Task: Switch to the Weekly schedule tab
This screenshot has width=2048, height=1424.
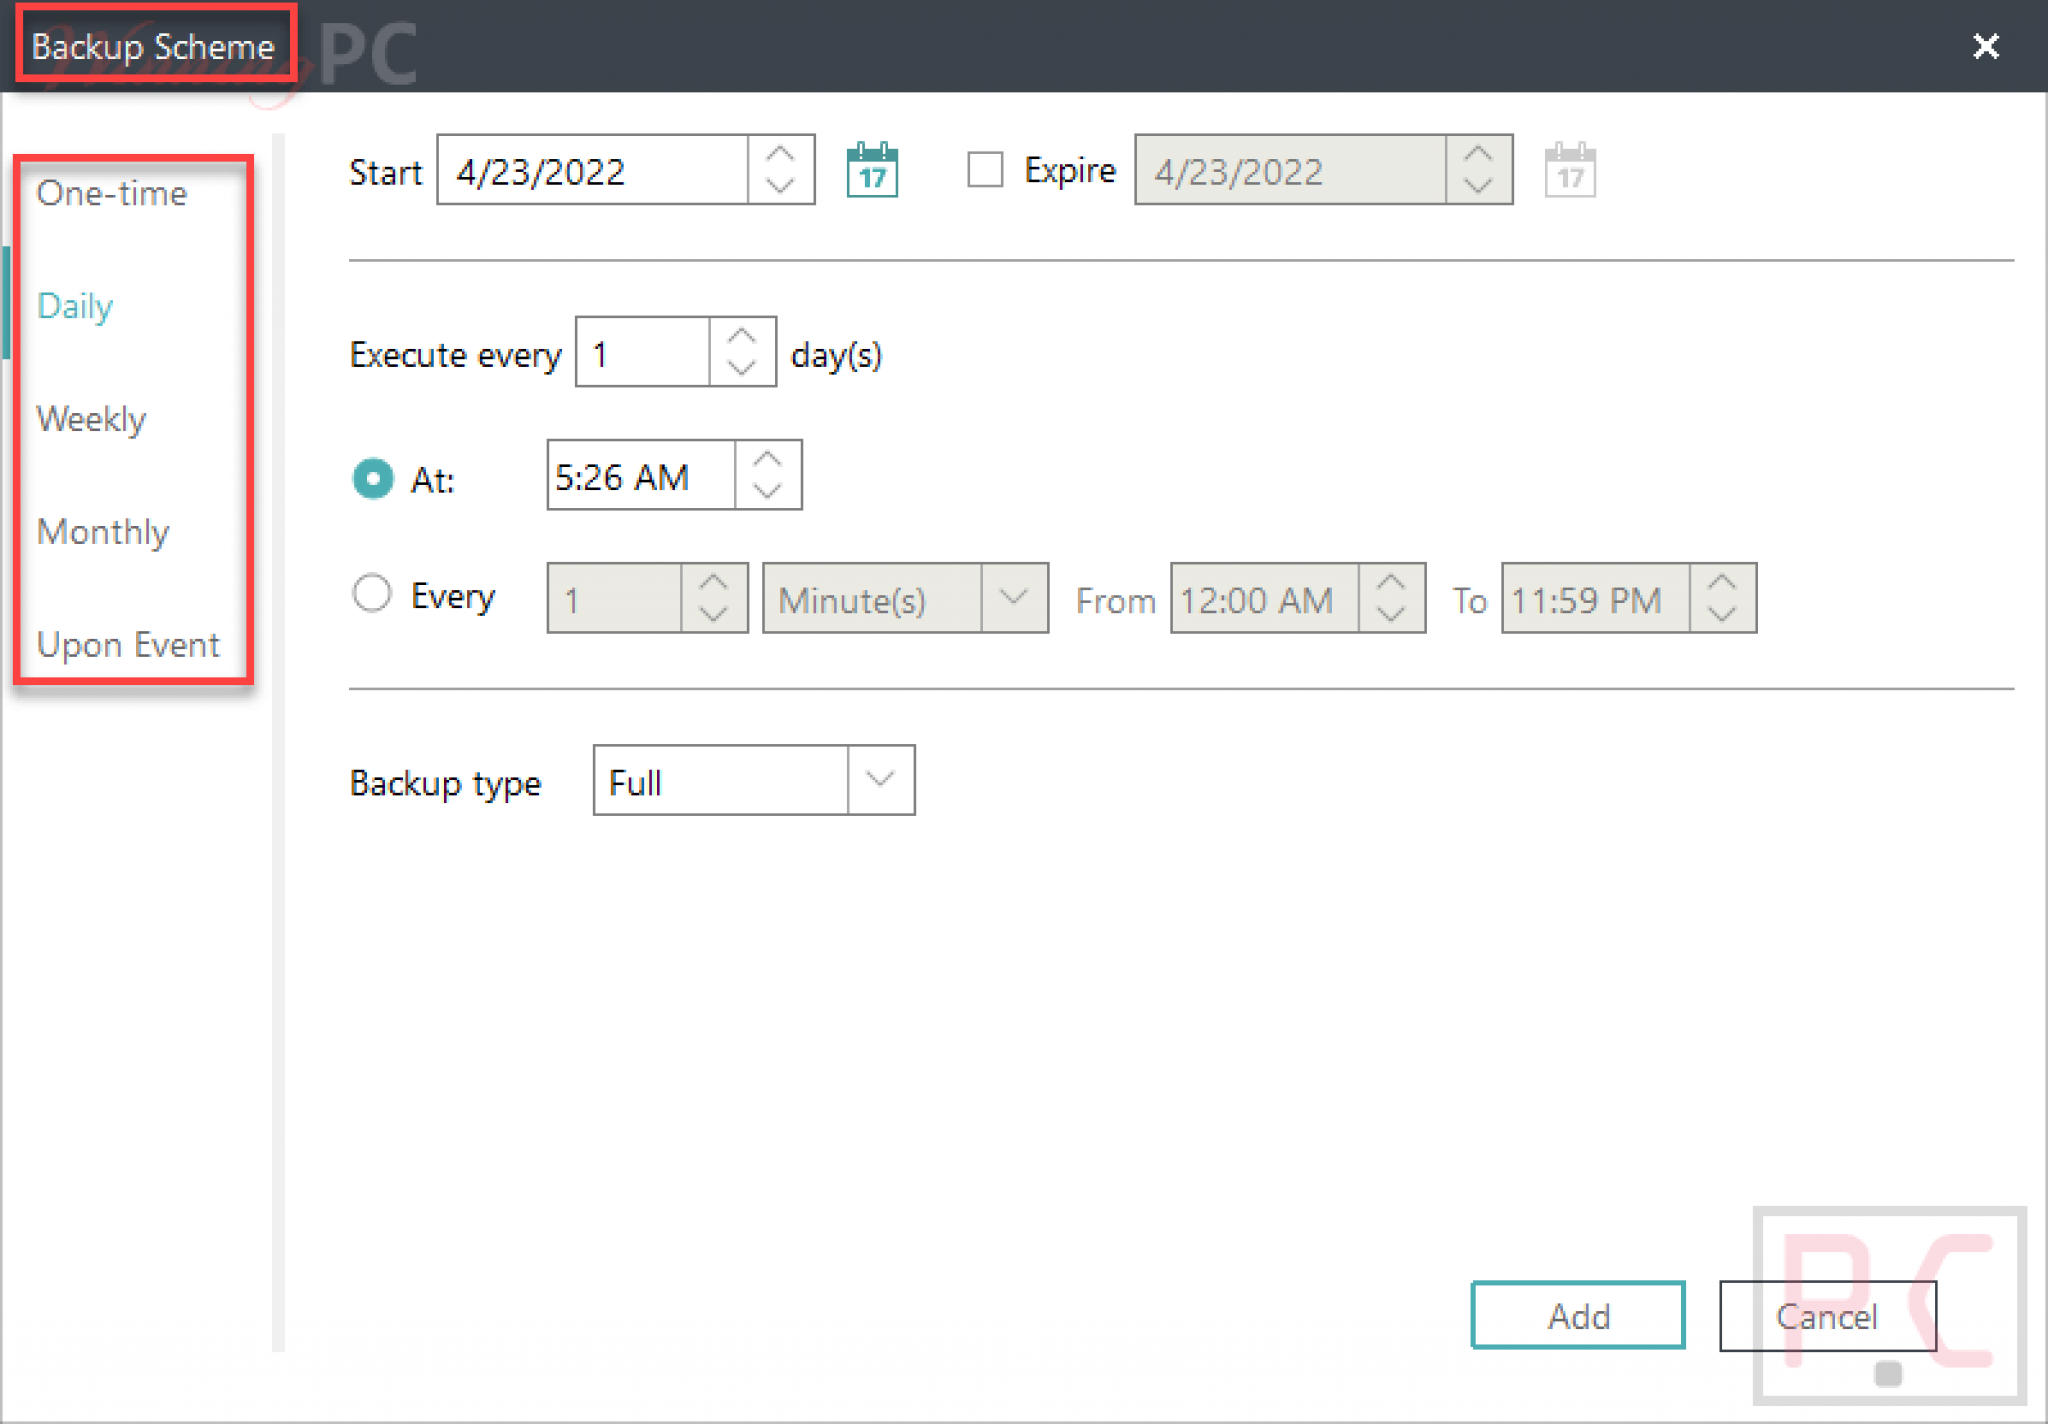Action: (91, 419)
